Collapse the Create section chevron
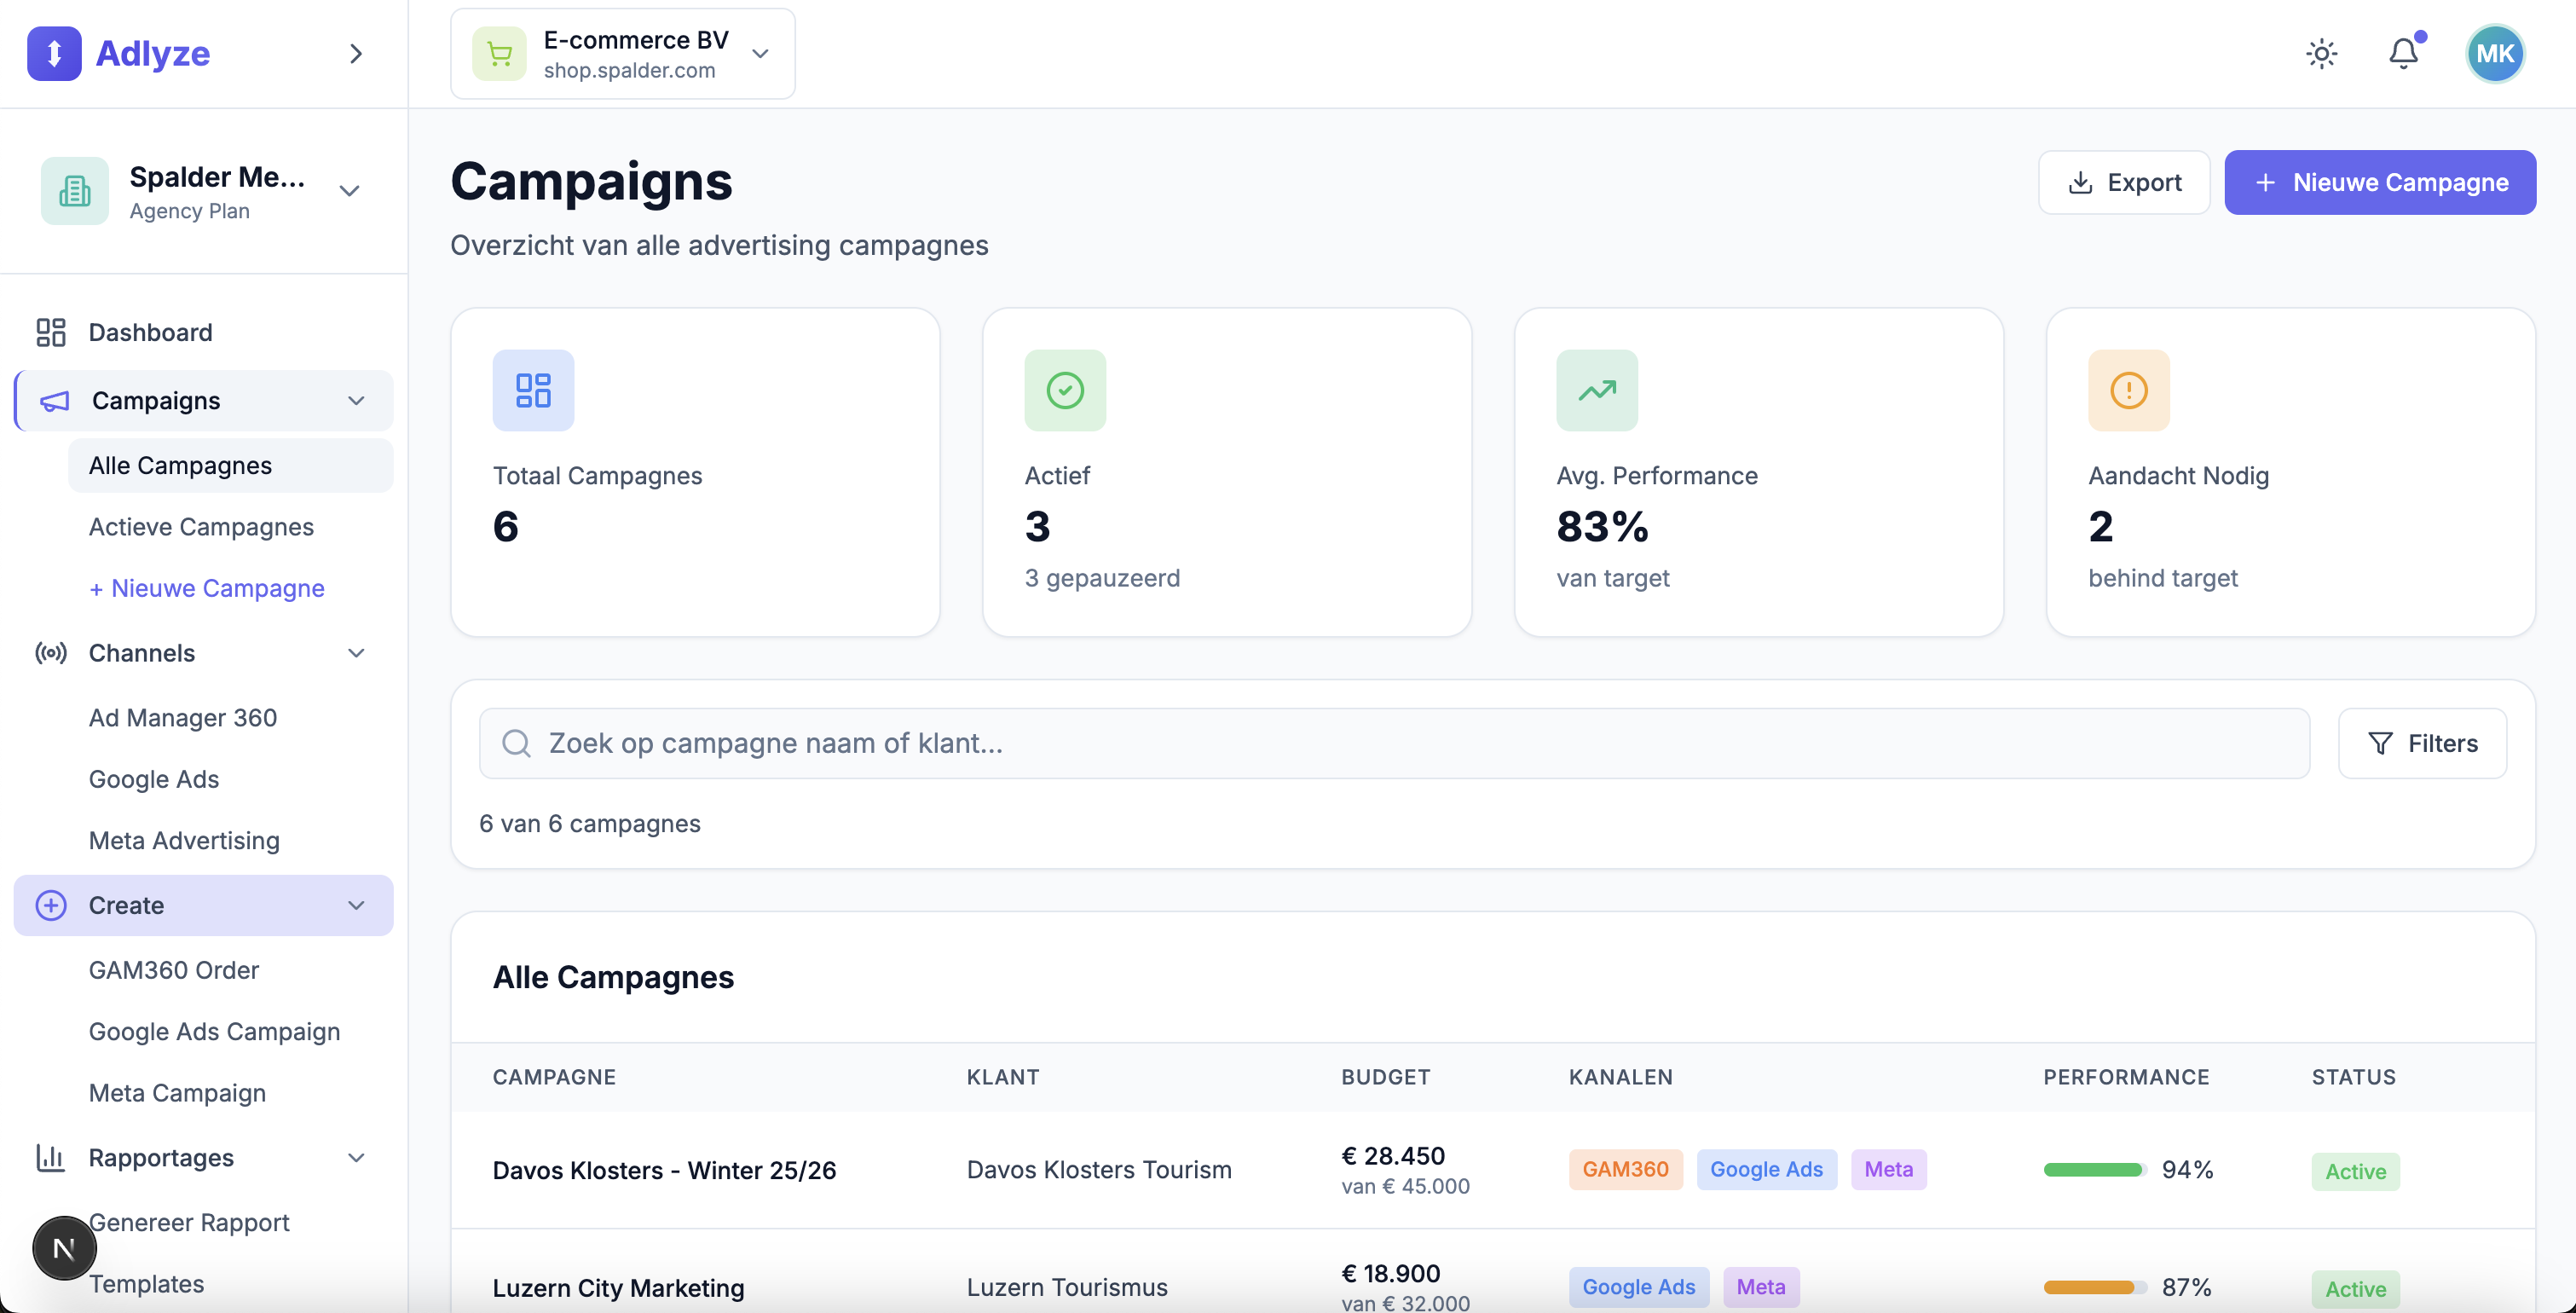 356,905
